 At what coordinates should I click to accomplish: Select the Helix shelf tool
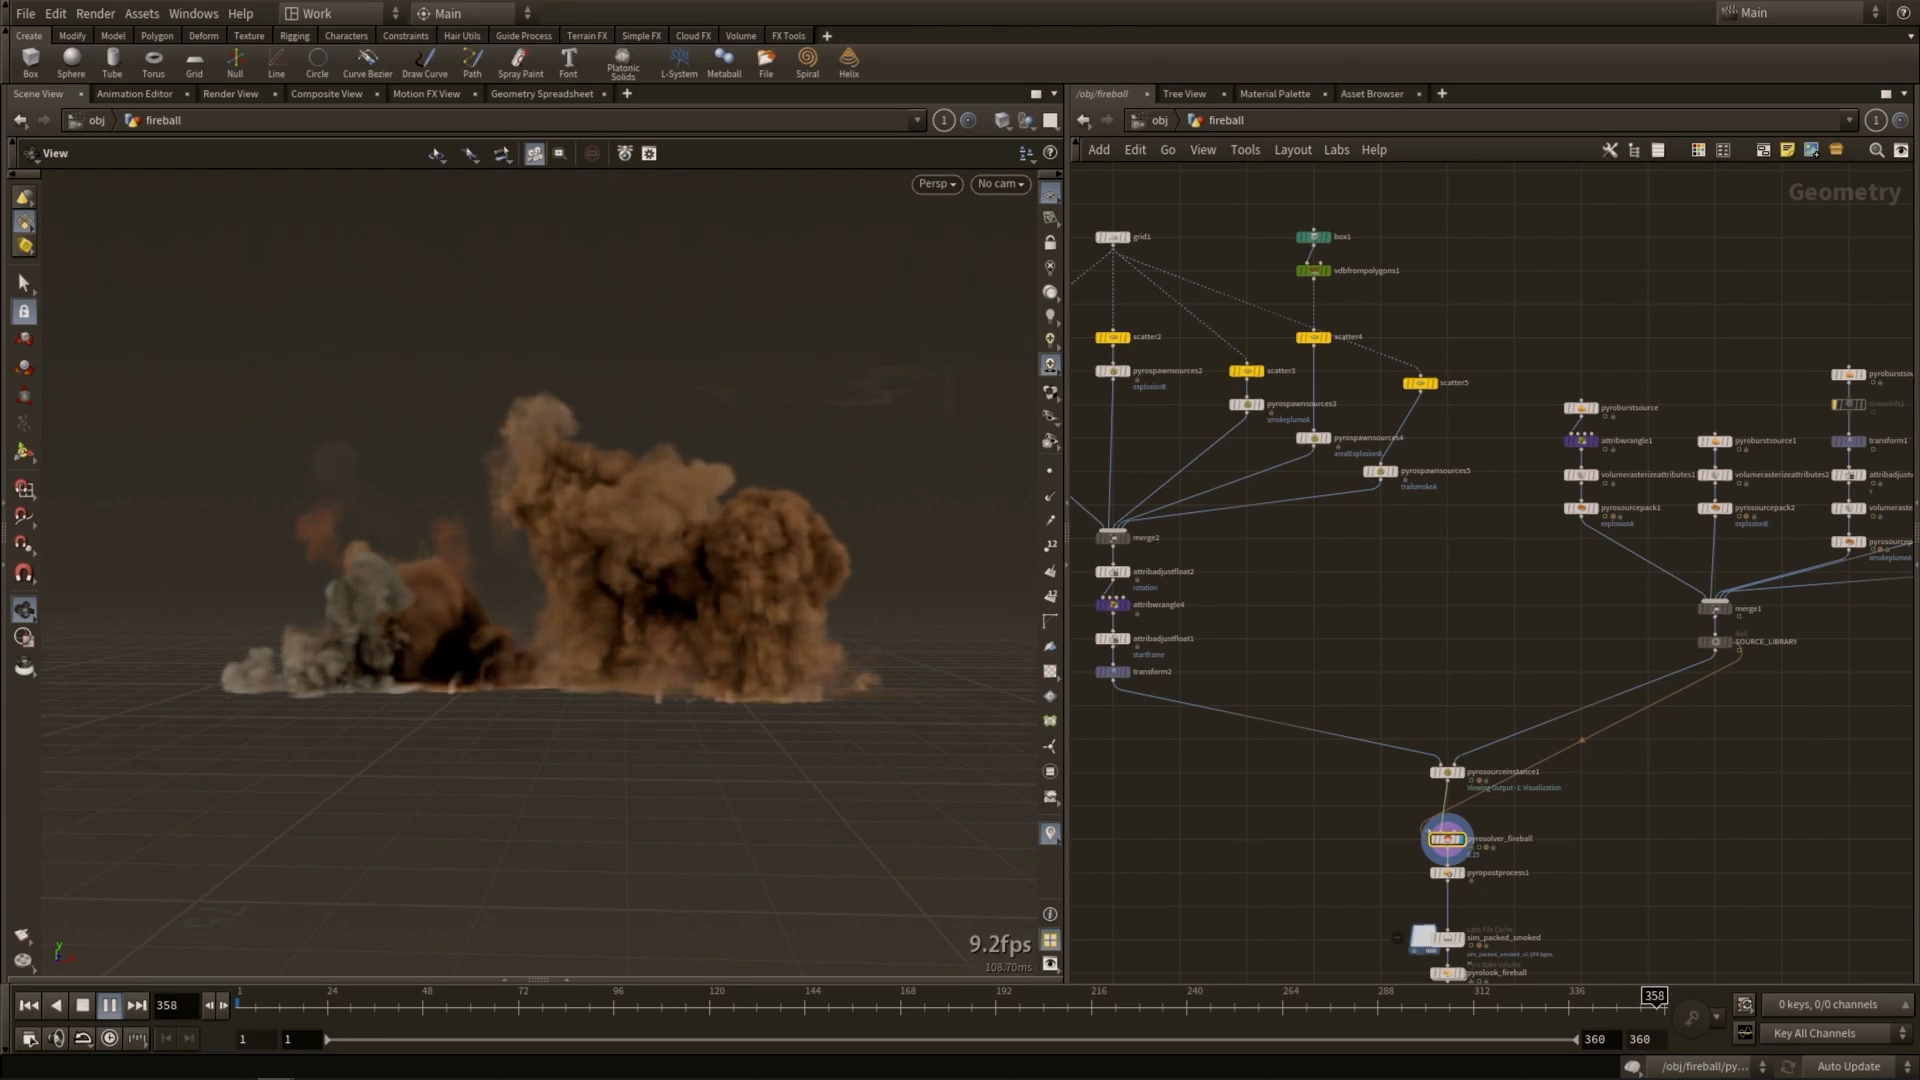[848, 62]
